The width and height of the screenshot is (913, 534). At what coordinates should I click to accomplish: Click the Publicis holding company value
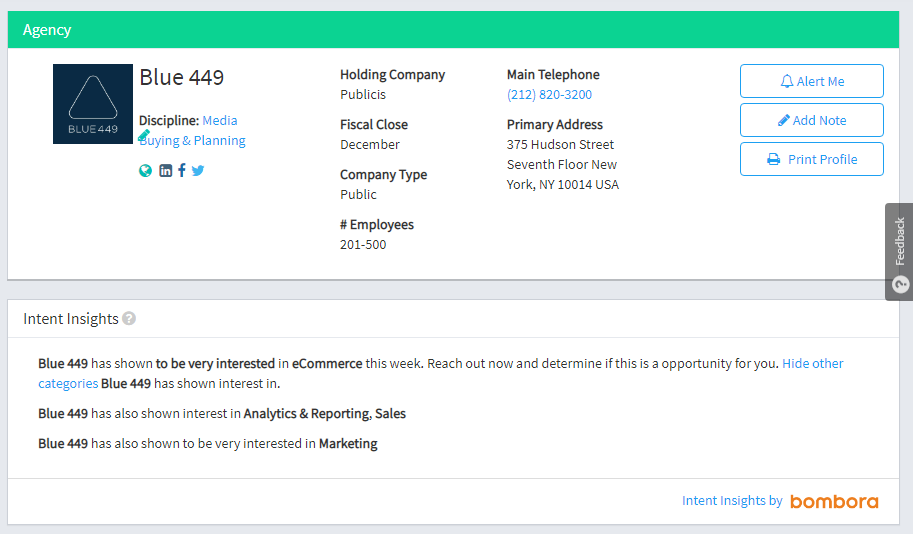click(x=363, y=94)
